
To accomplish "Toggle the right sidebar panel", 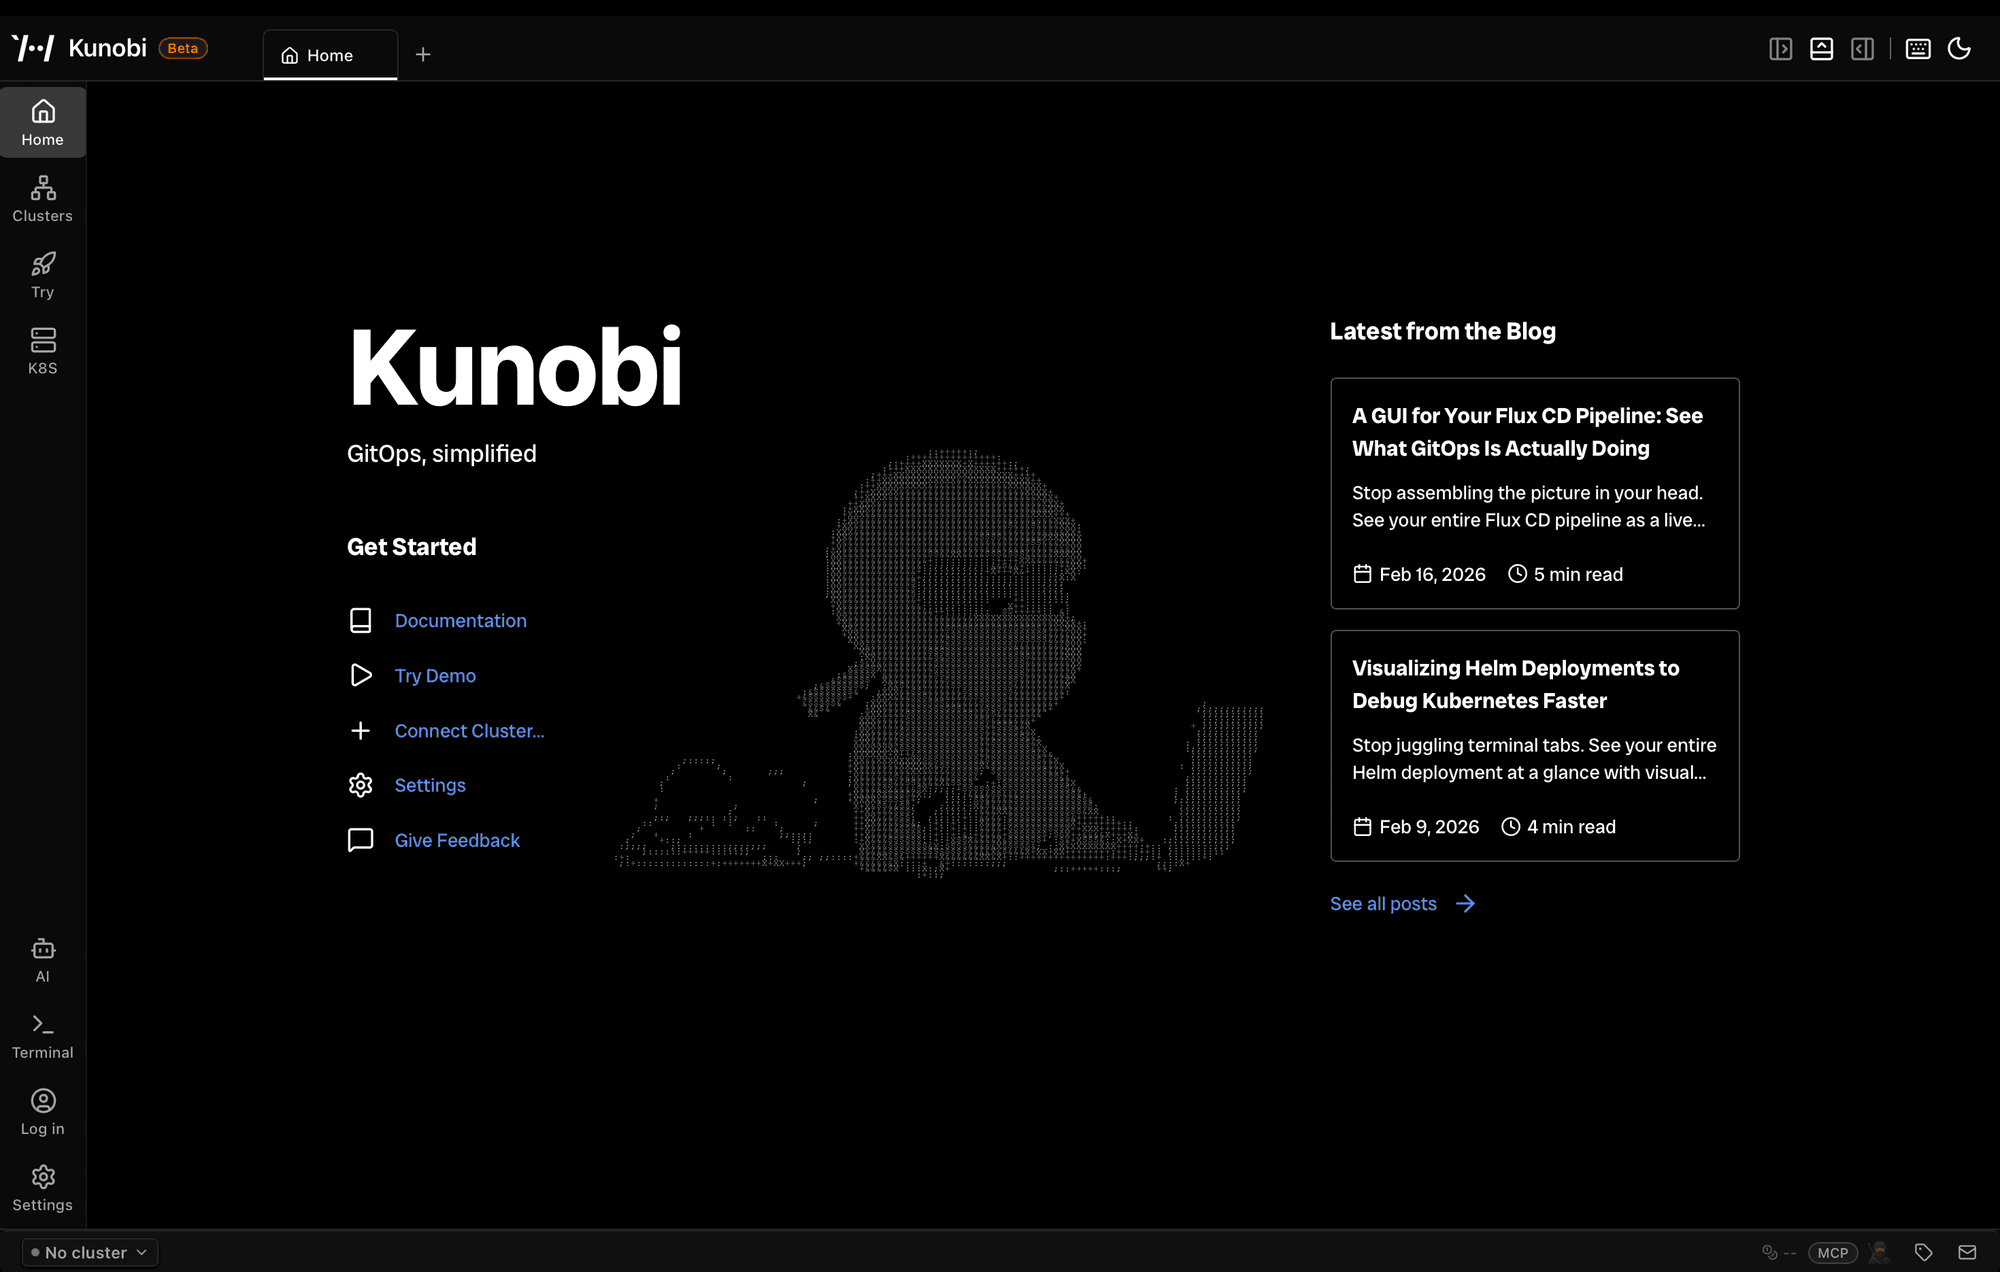I will 1862,49.
